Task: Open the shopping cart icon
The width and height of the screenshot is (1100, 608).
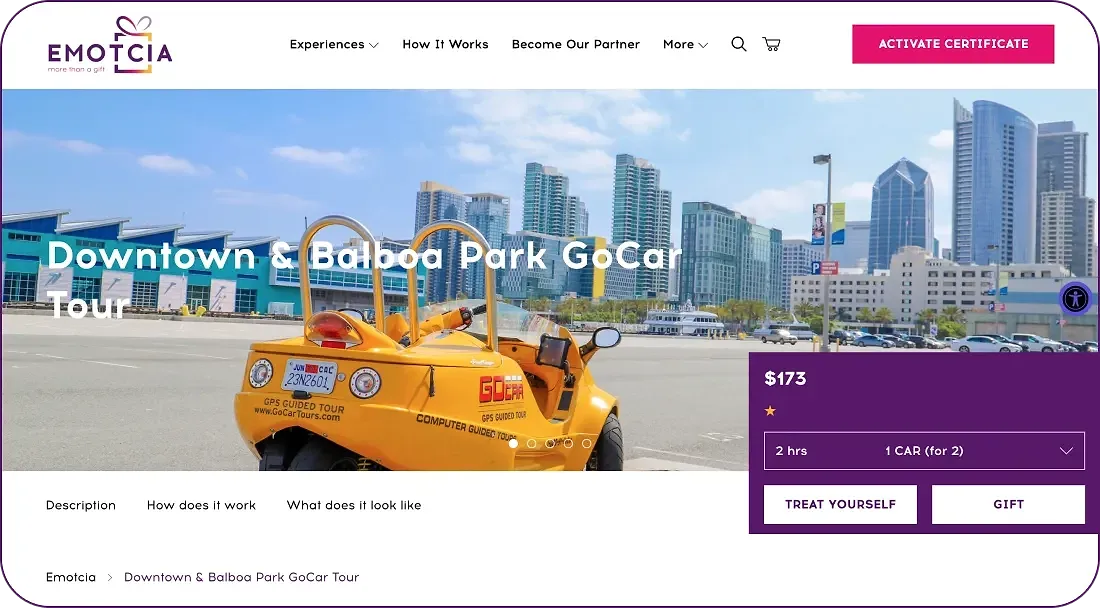Action: click(x=771, y=44)
